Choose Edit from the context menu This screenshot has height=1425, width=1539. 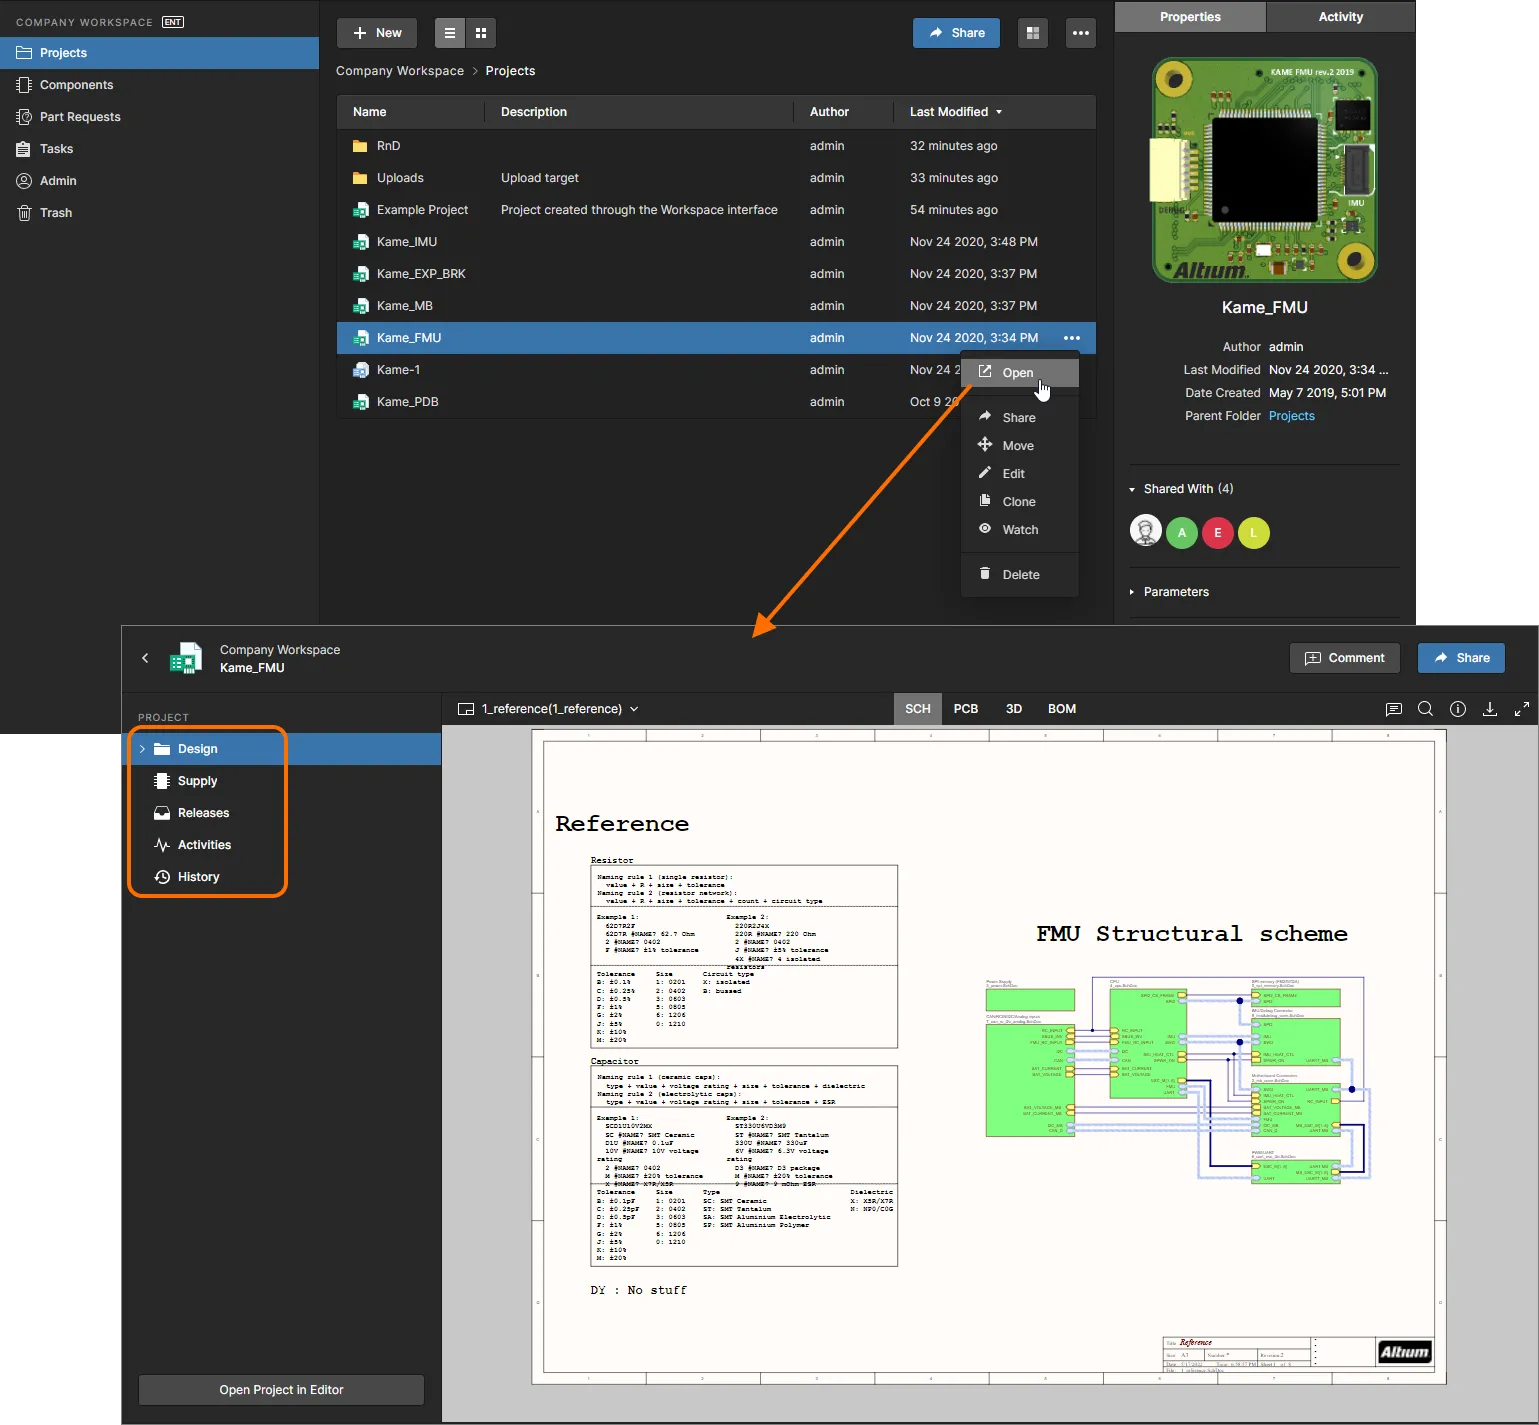coord(1020,474)
